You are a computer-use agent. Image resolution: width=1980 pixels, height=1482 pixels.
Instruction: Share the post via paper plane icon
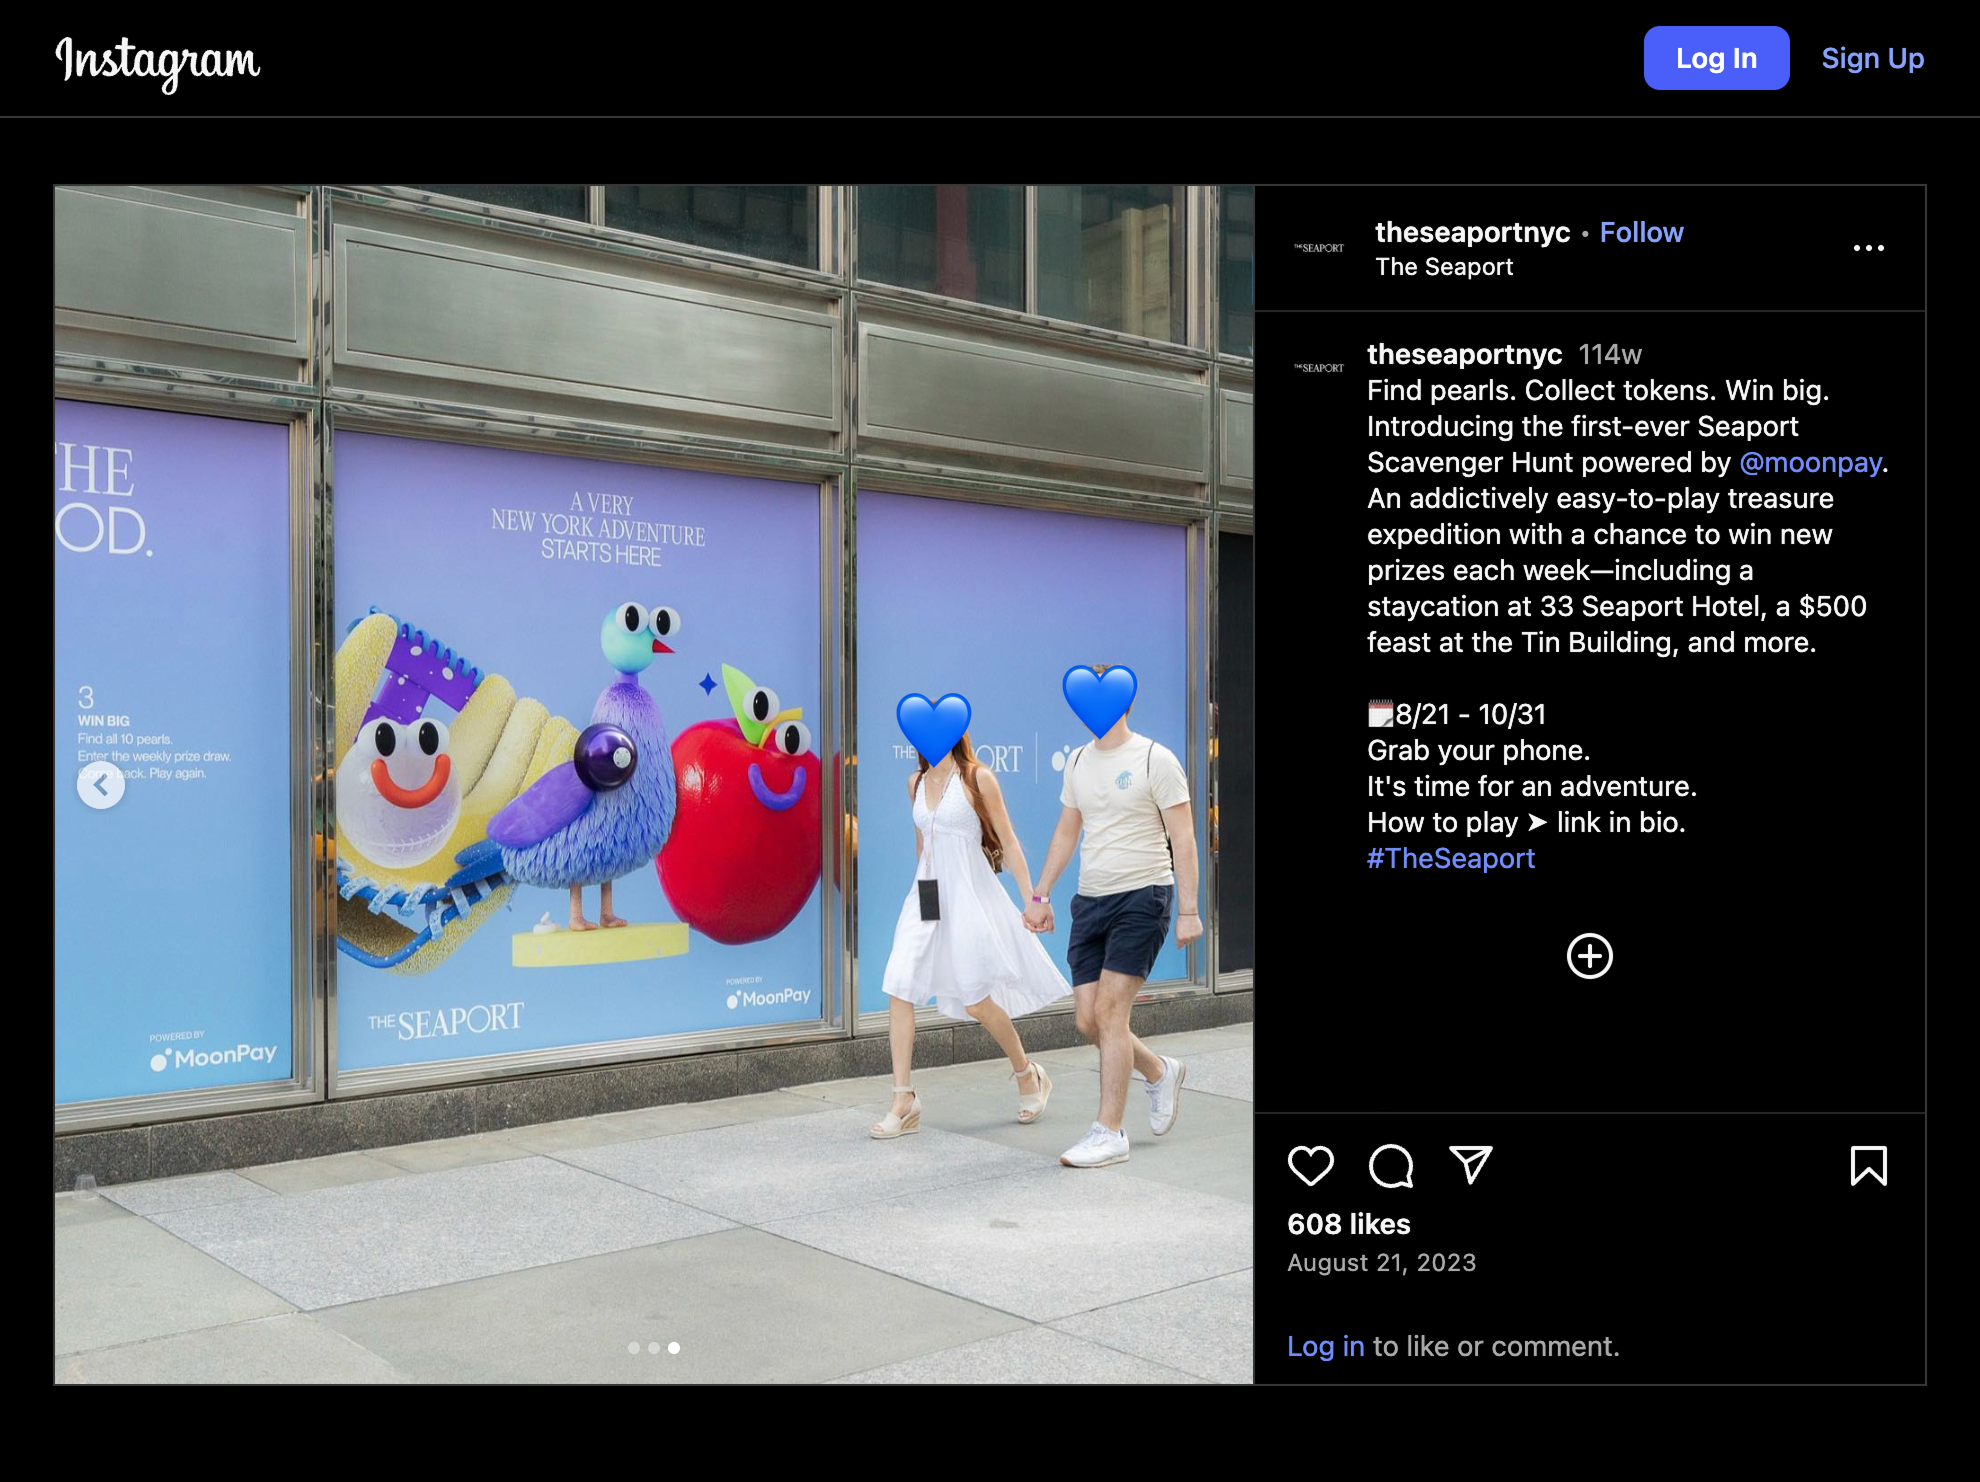tap(1470, 1165)
